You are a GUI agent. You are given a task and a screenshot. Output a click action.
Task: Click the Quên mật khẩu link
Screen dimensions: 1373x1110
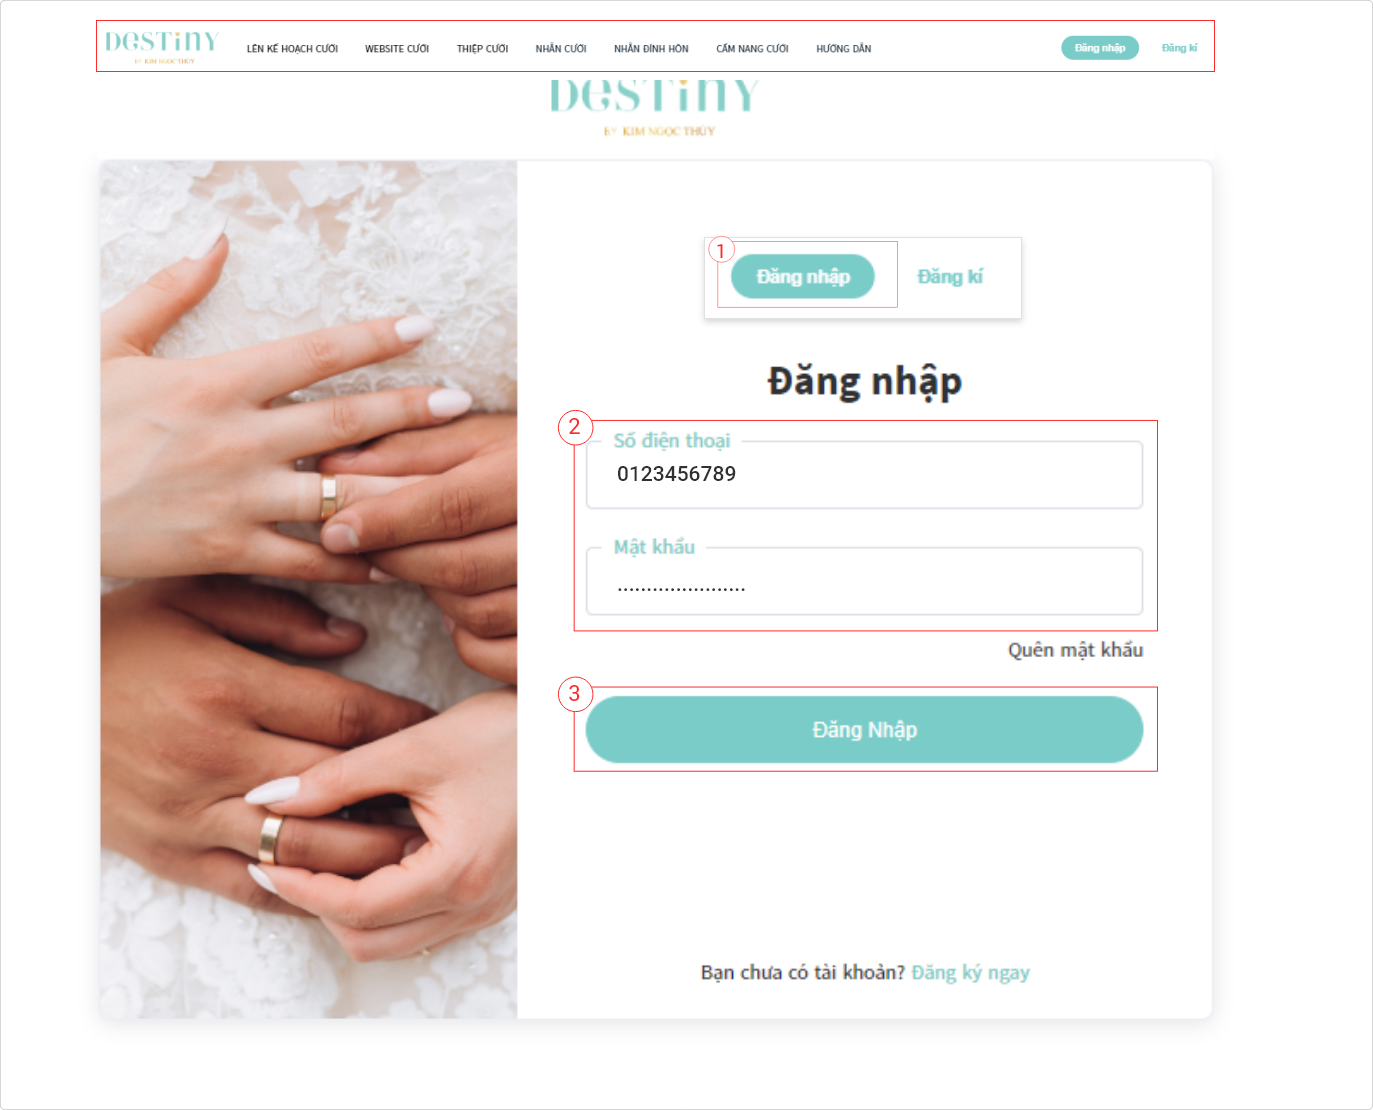click(x=1075, y=650)
